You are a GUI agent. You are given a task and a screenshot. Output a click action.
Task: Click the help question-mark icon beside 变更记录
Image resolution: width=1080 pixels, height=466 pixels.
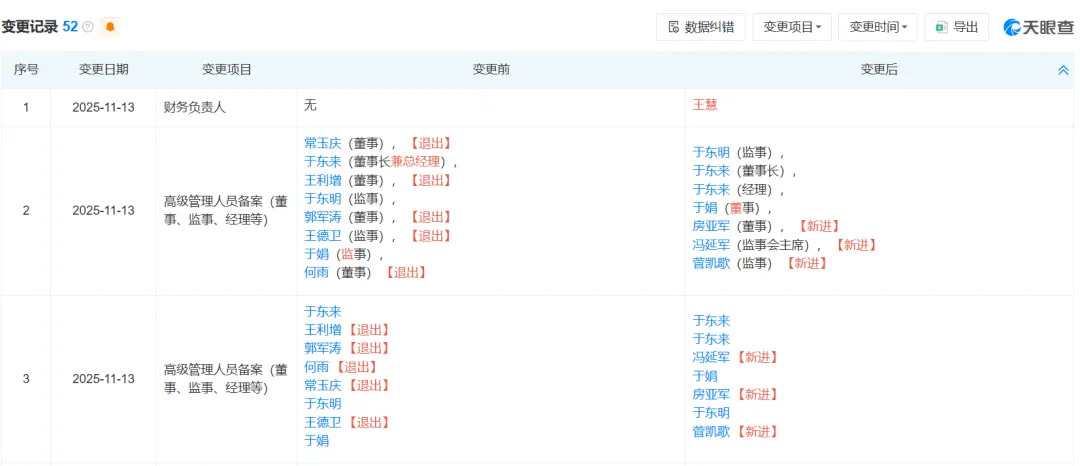pyautogui.click(x=88, y=27)
